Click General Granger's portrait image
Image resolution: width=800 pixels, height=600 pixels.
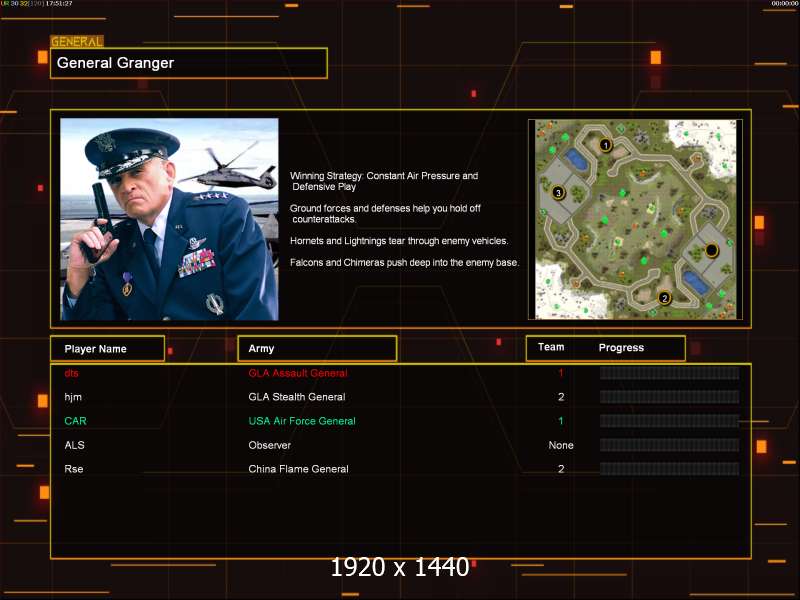[x=169, y=219]
